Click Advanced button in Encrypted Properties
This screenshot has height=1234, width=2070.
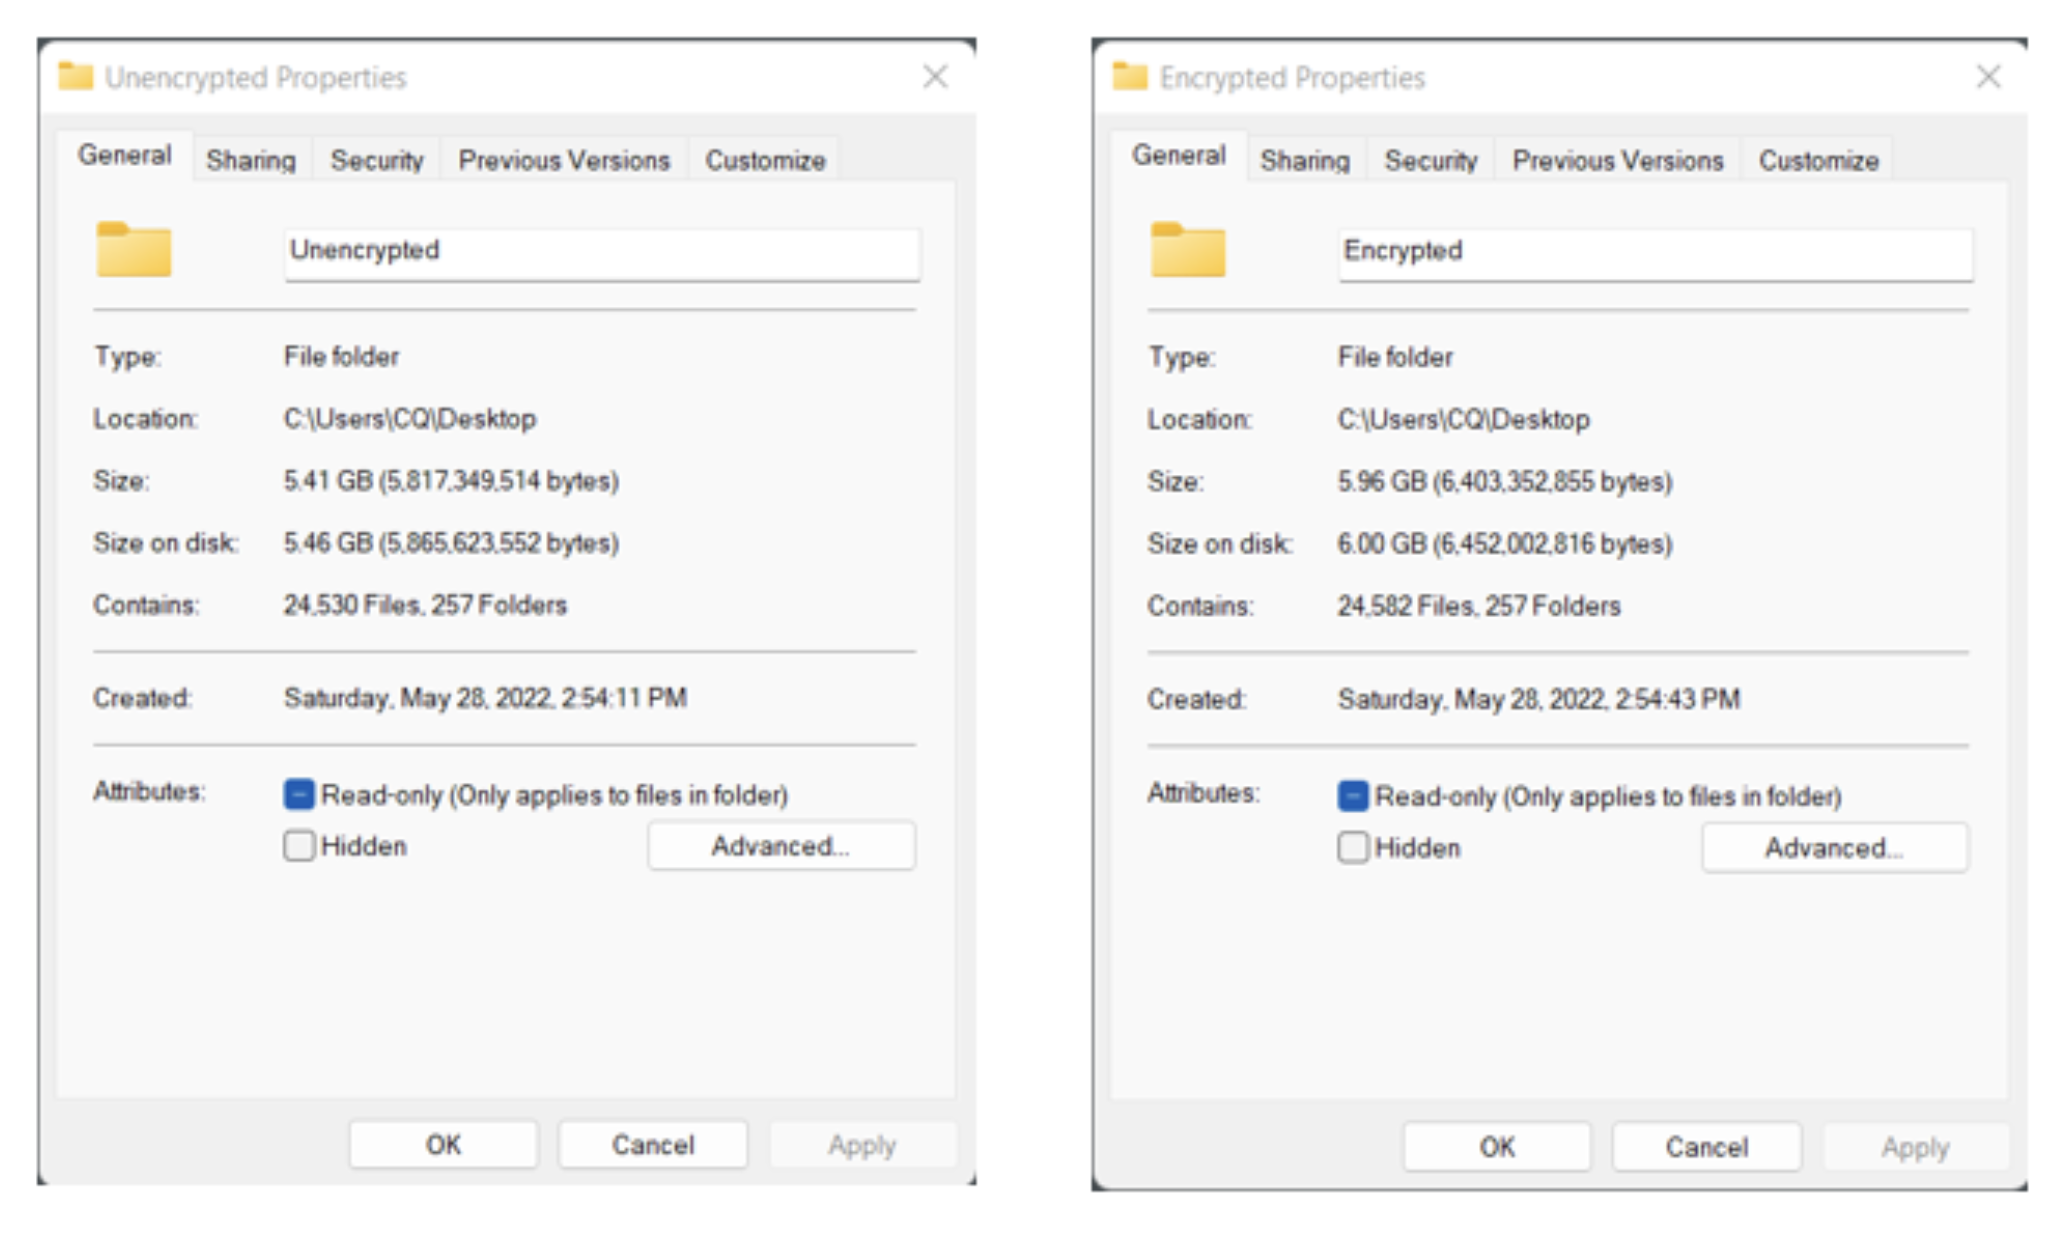[x=1834, y=848]
